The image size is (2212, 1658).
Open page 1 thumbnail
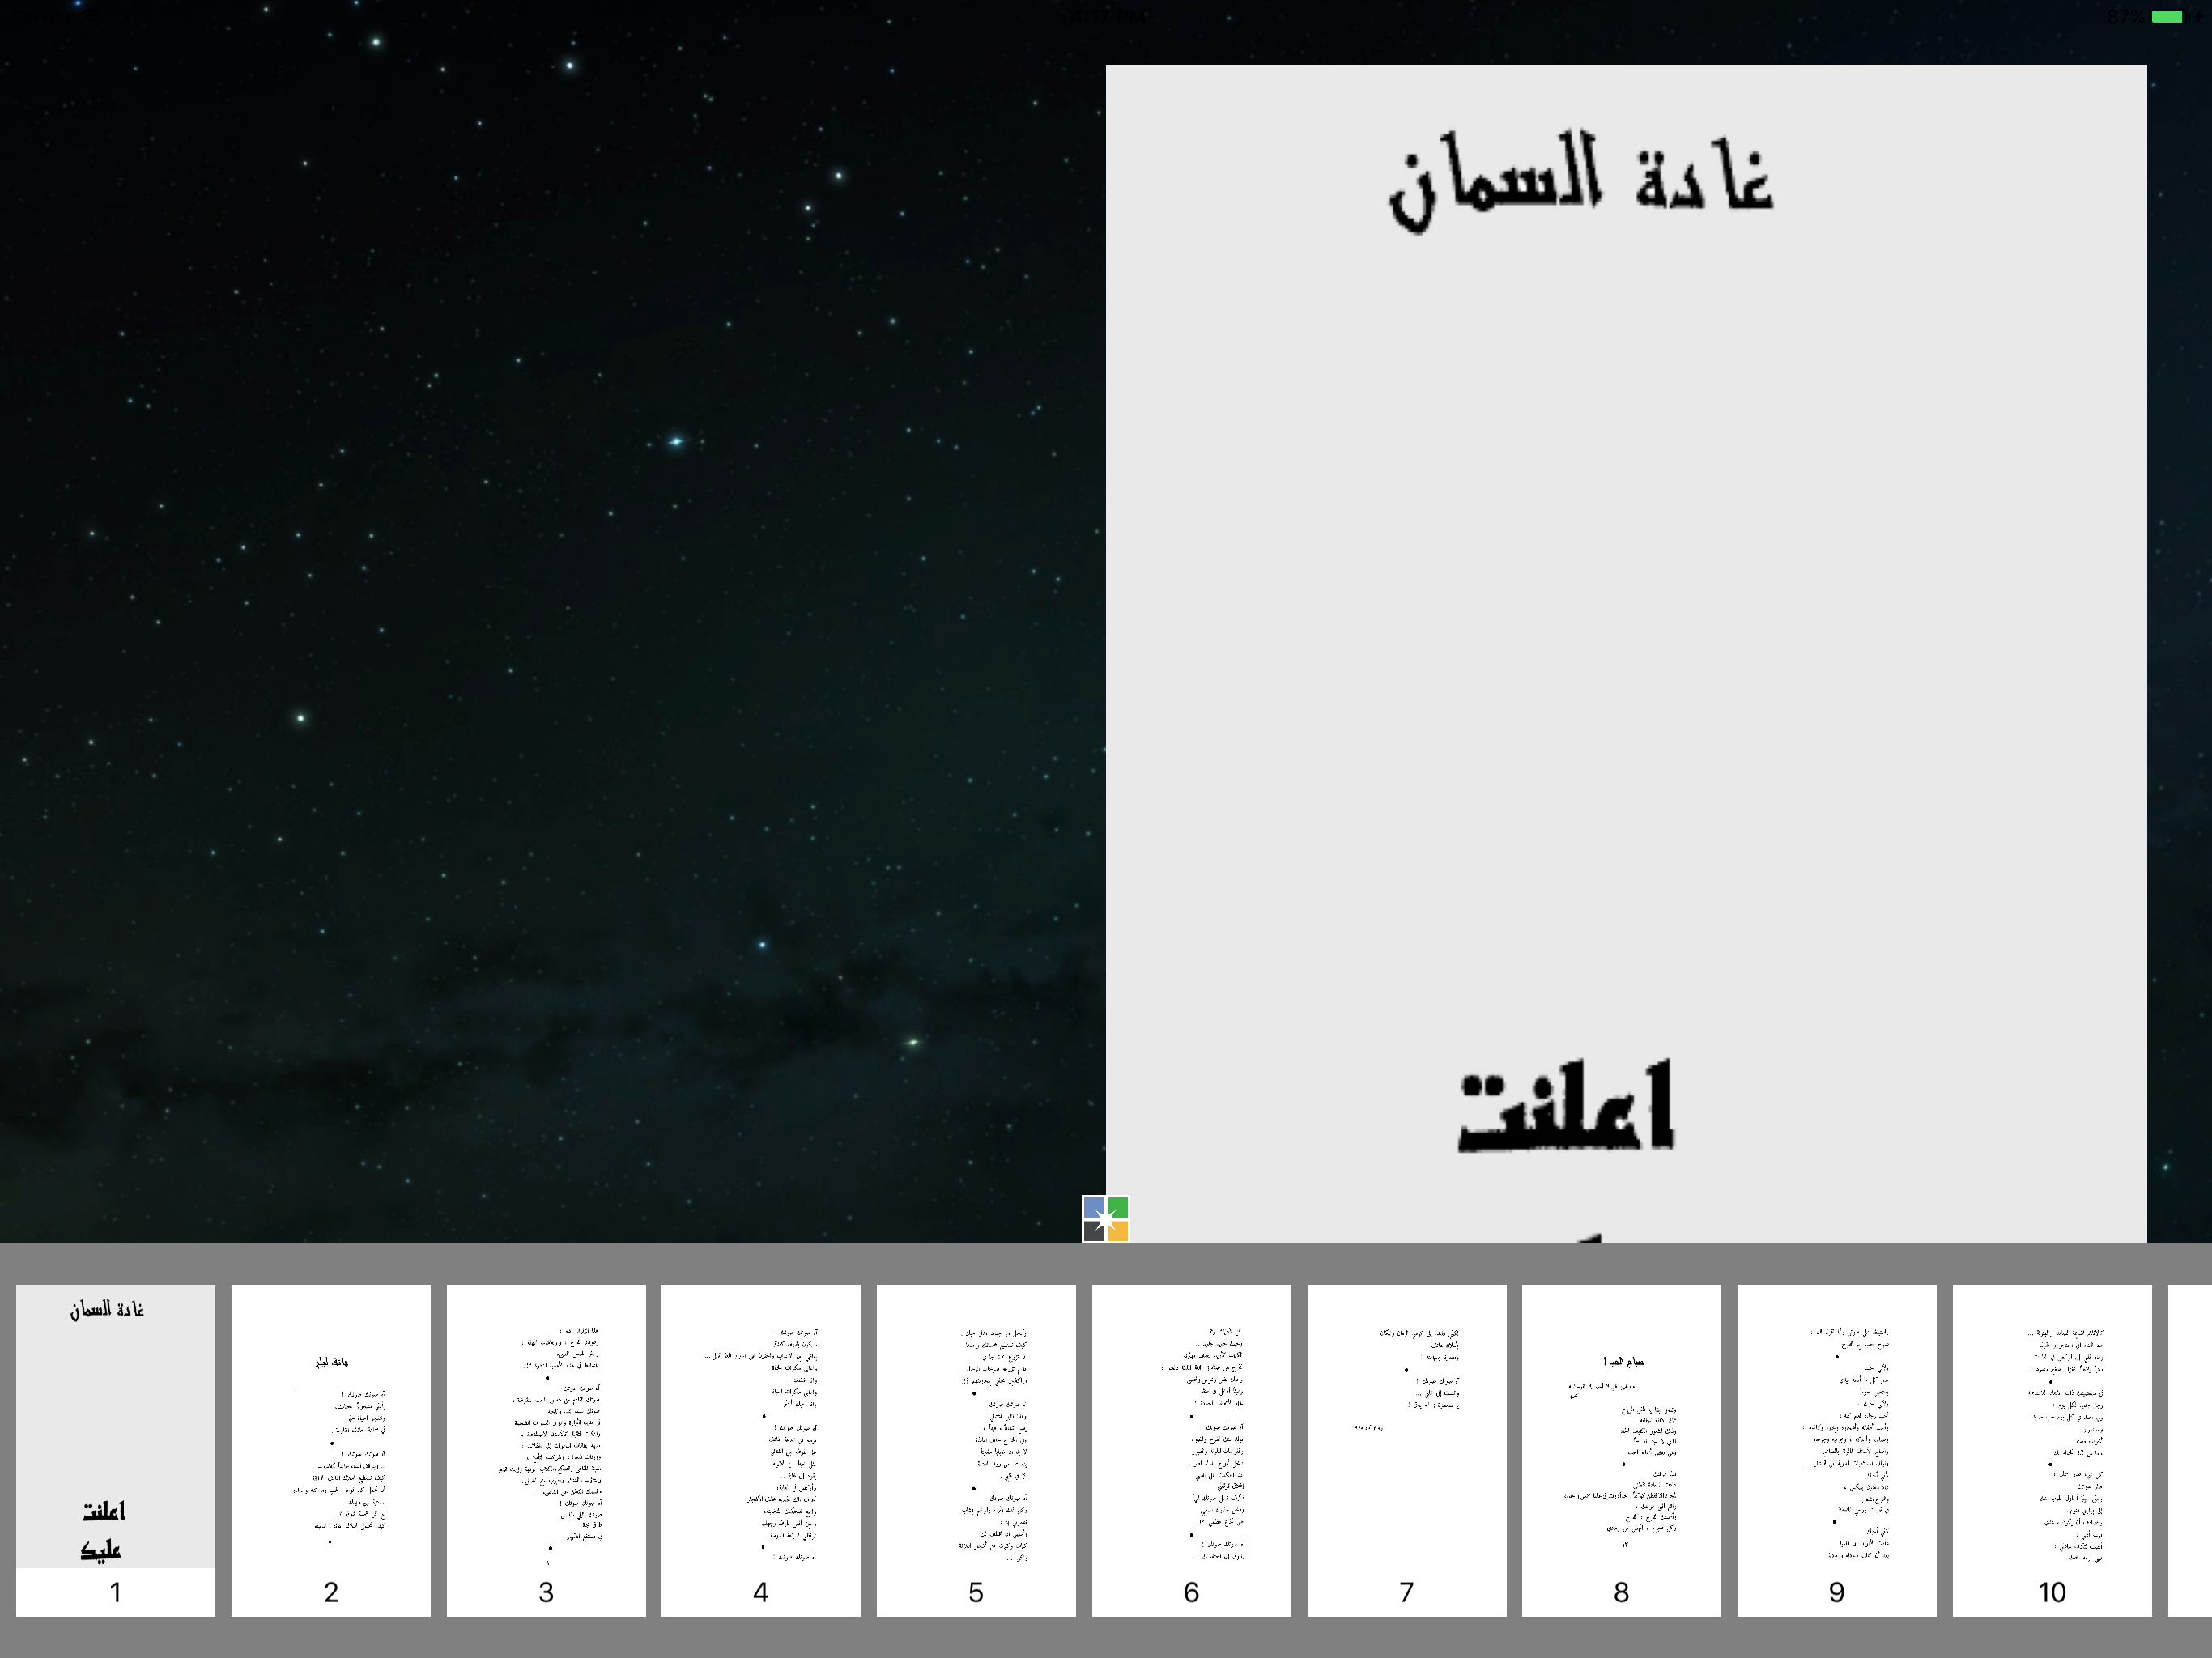pyautogui.click(x=115, y=1450)
